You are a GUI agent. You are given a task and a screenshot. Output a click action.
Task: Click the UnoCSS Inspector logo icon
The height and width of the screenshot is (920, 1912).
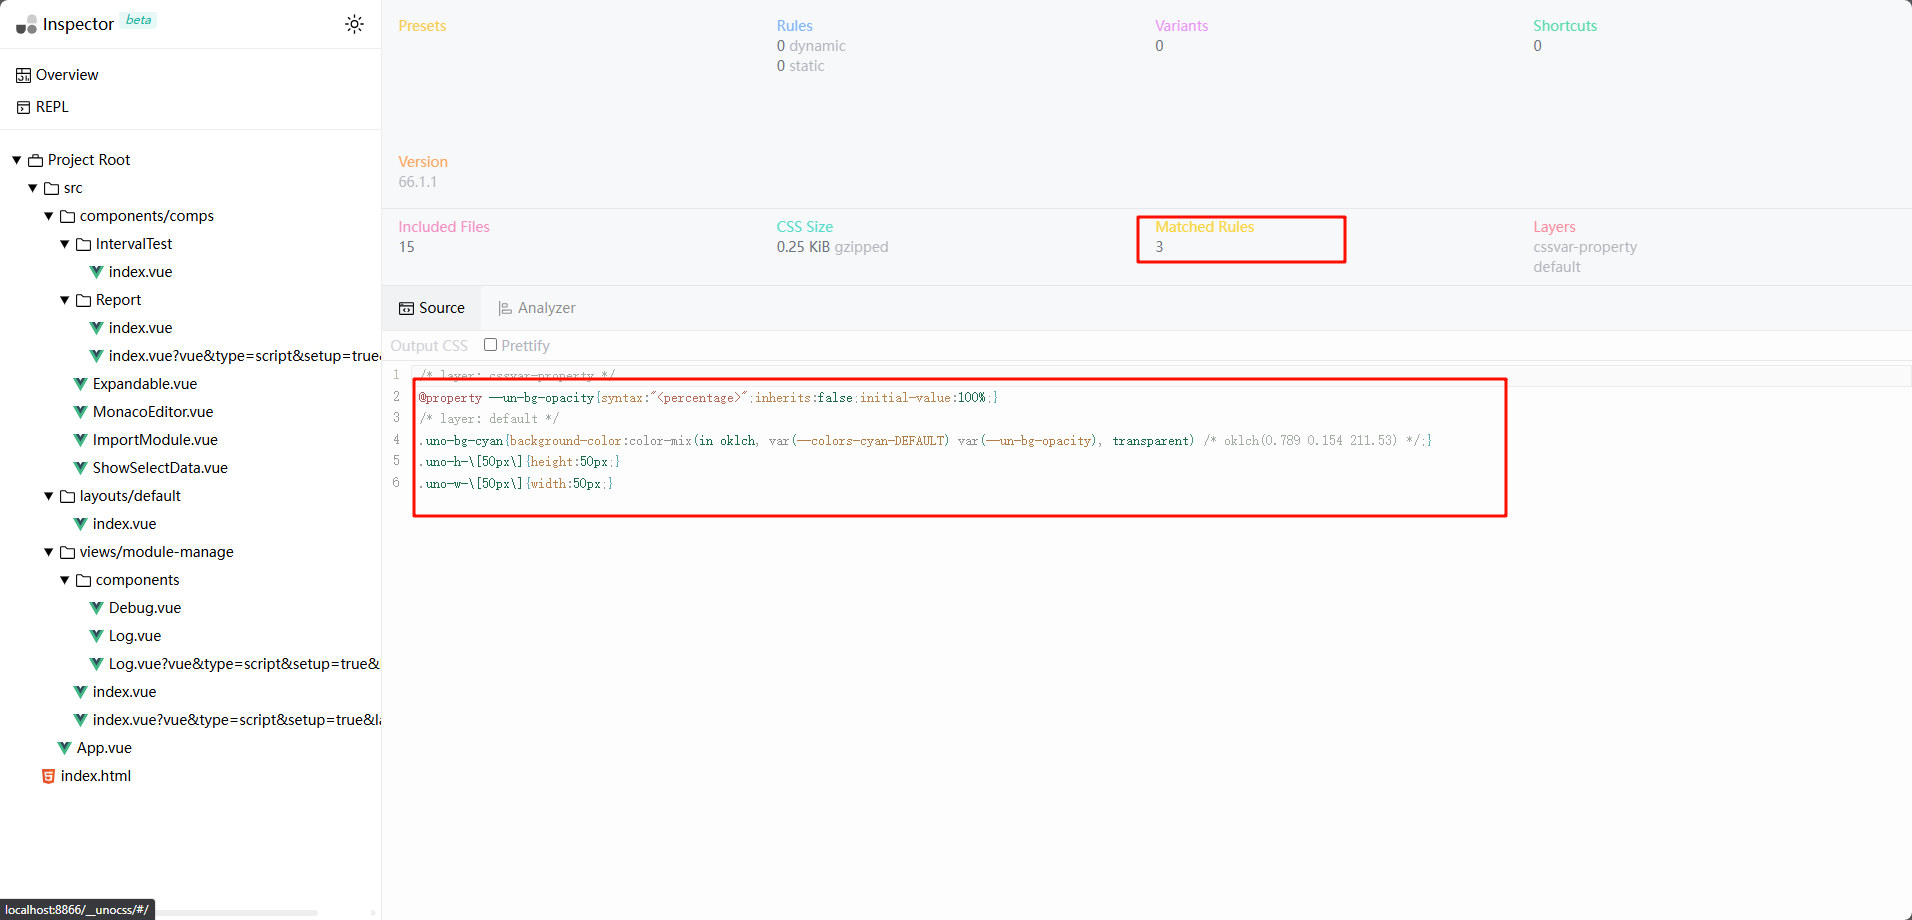coord(27,25)
